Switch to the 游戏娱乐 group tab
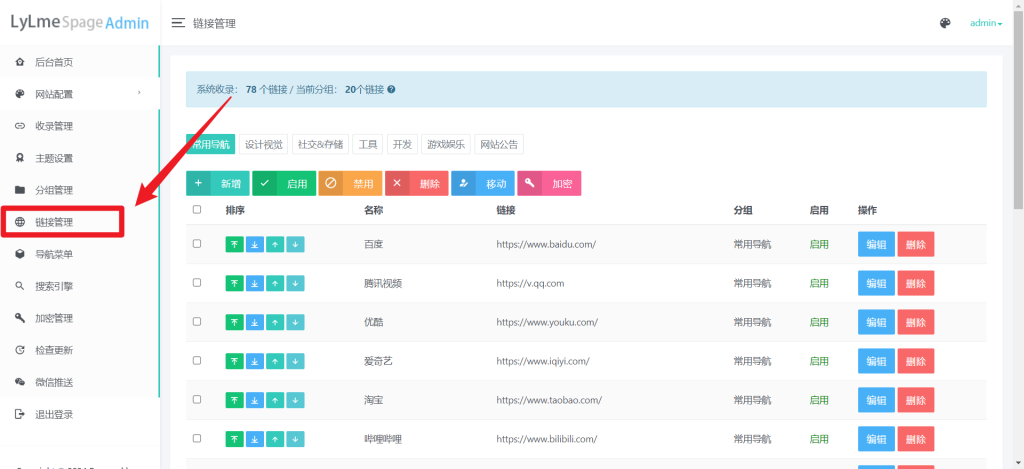The image size is (1024, 469). pos(445,144)
